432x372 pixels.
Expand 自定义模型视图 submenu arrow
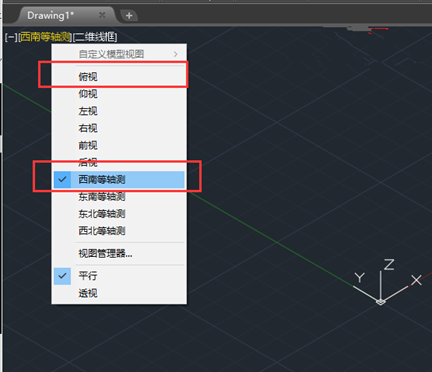[176, 54]
